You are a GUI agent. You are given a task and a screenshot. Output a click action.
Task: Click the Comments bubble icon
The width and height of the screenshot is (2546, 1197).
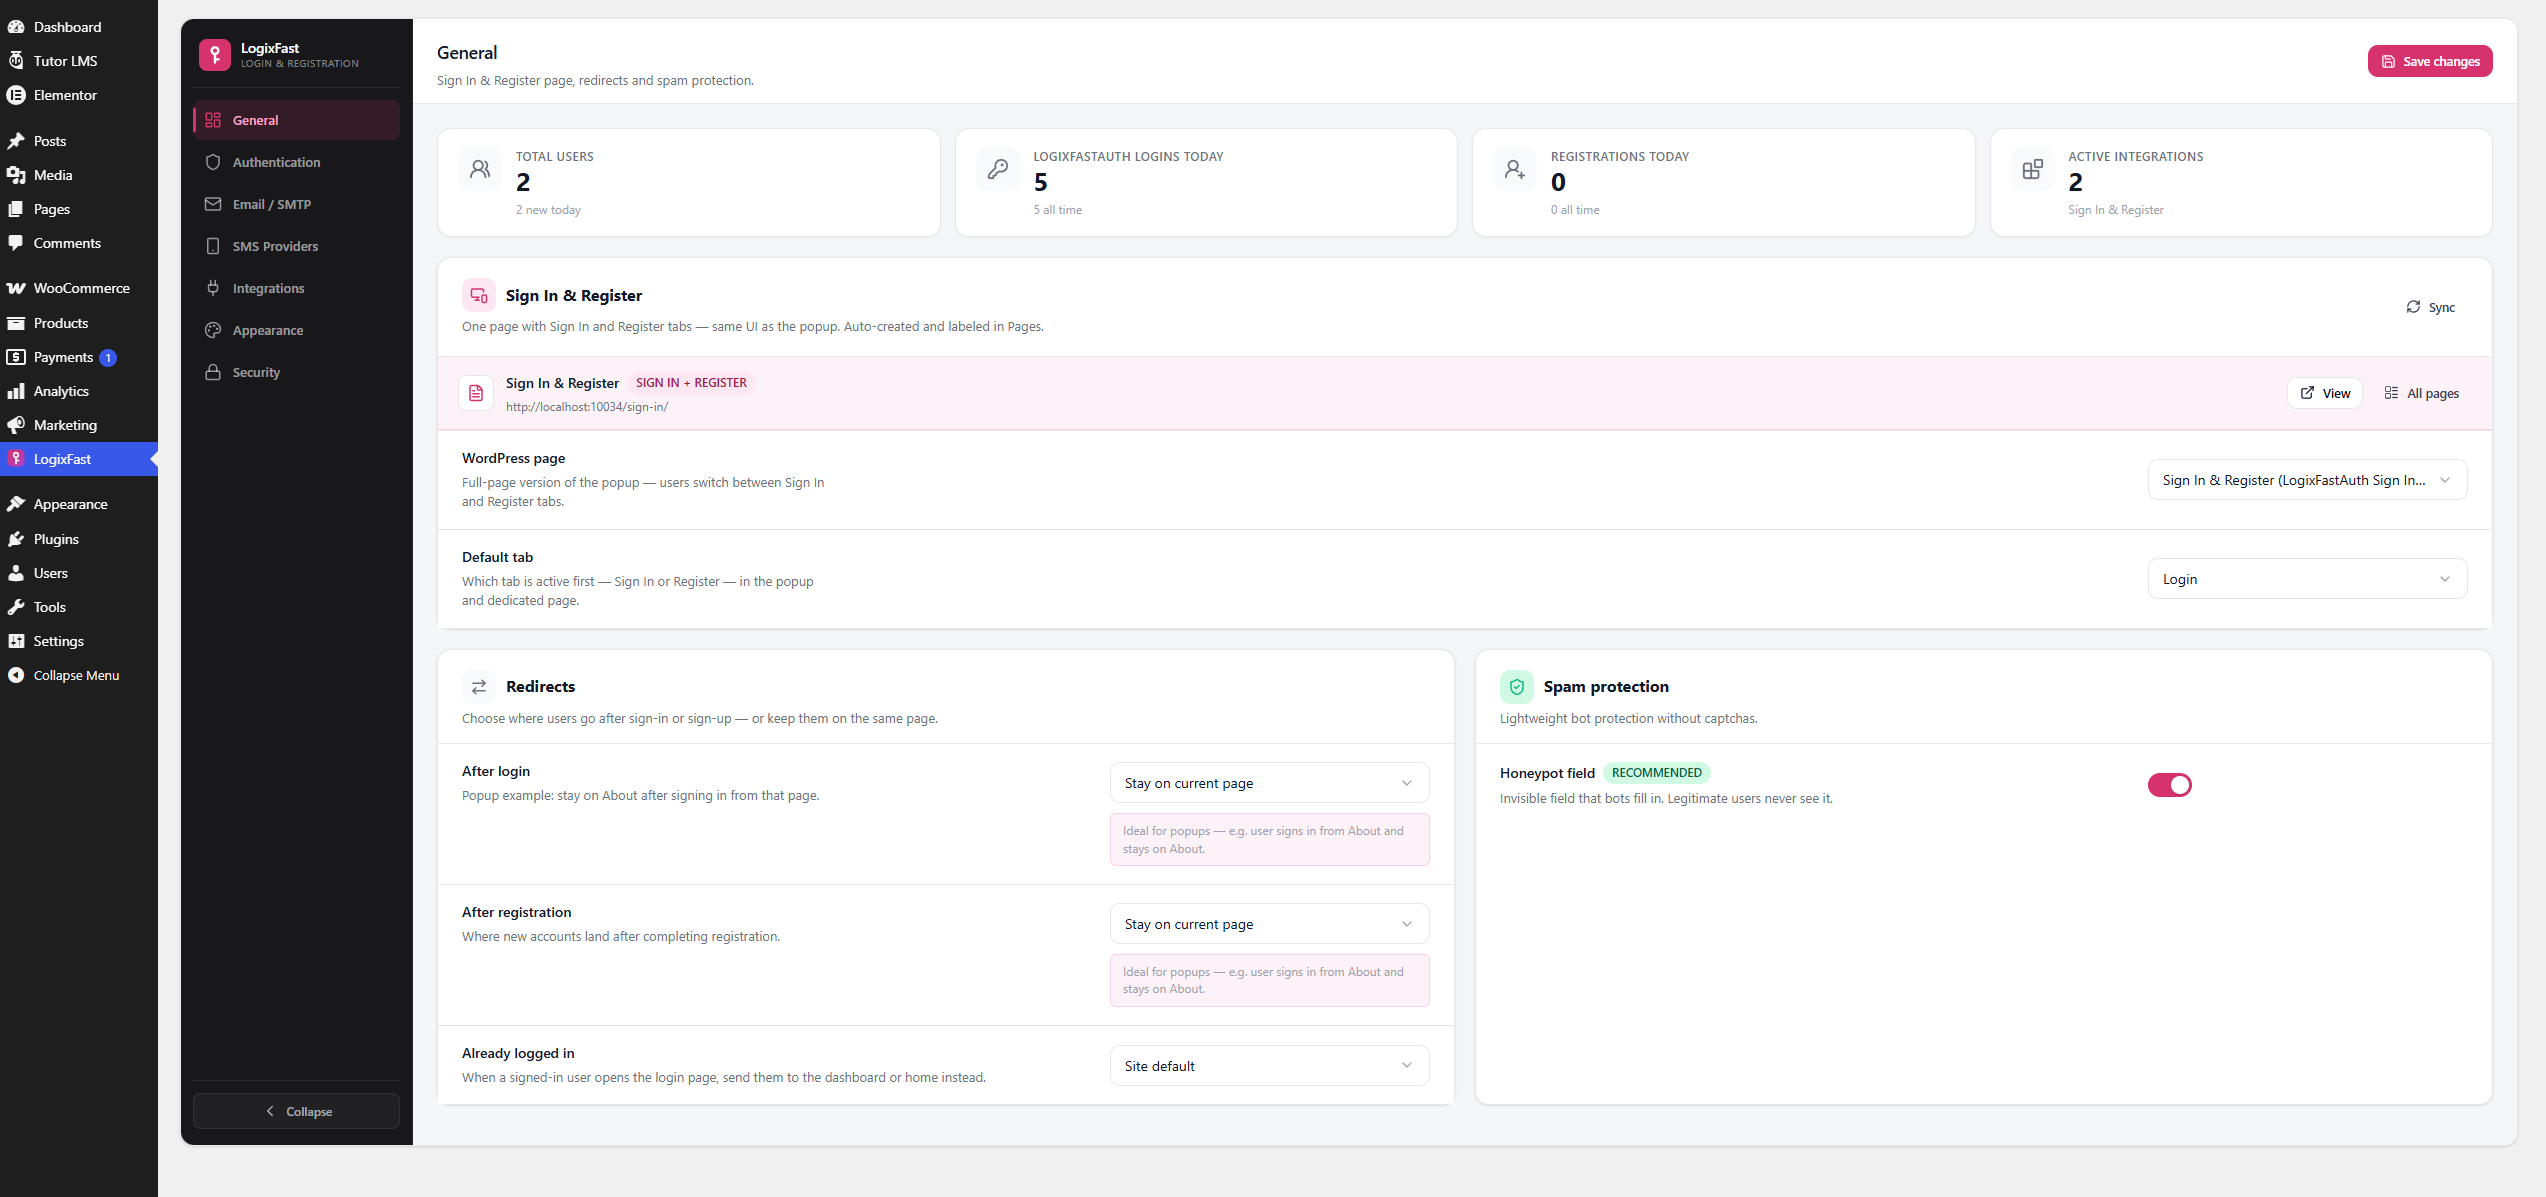click(16, 243)
